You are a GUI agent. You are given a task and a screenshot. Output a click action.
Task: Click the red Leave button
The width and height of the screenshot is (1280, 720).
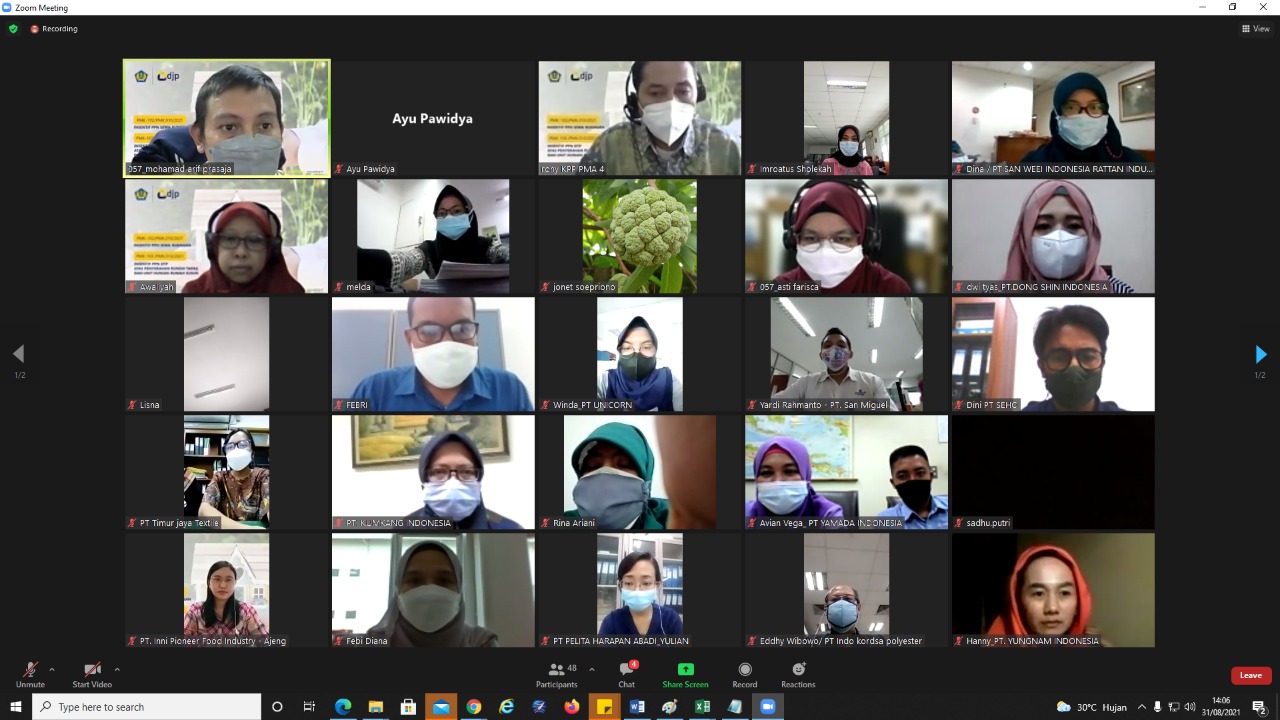pyautogui.click(x=1250, y=675)
